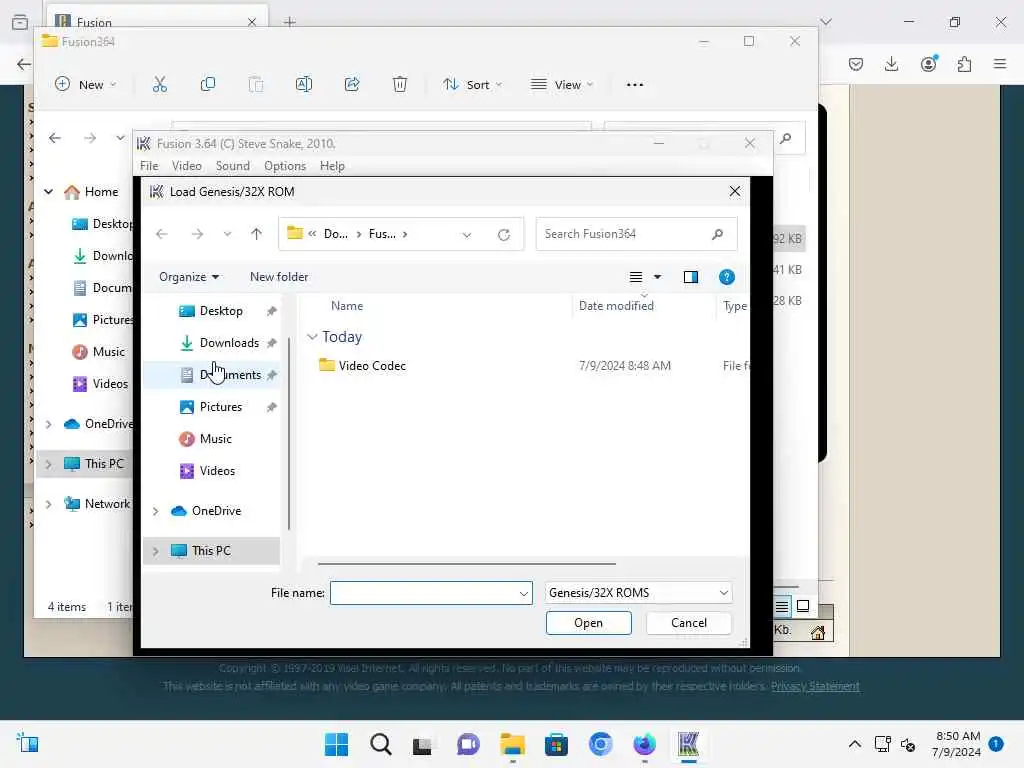Click forward arrow in Load ROM dialog

click(197, 234)
